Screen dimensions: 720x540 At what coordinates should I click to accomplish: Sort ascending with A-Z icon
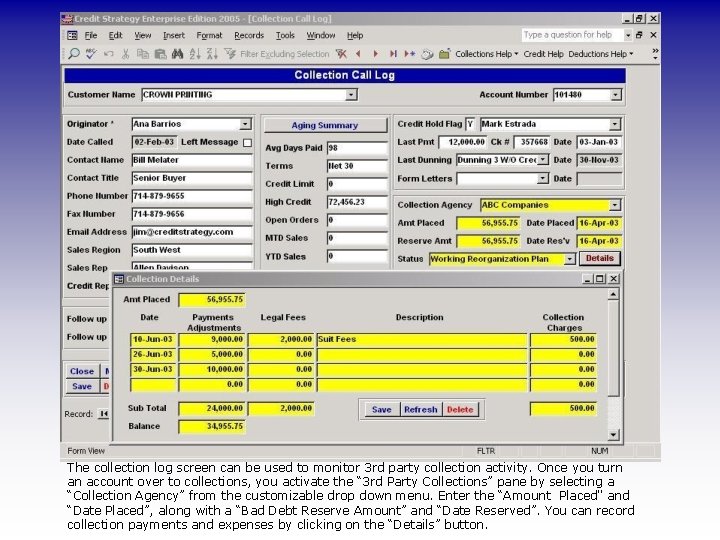(195, 54)
